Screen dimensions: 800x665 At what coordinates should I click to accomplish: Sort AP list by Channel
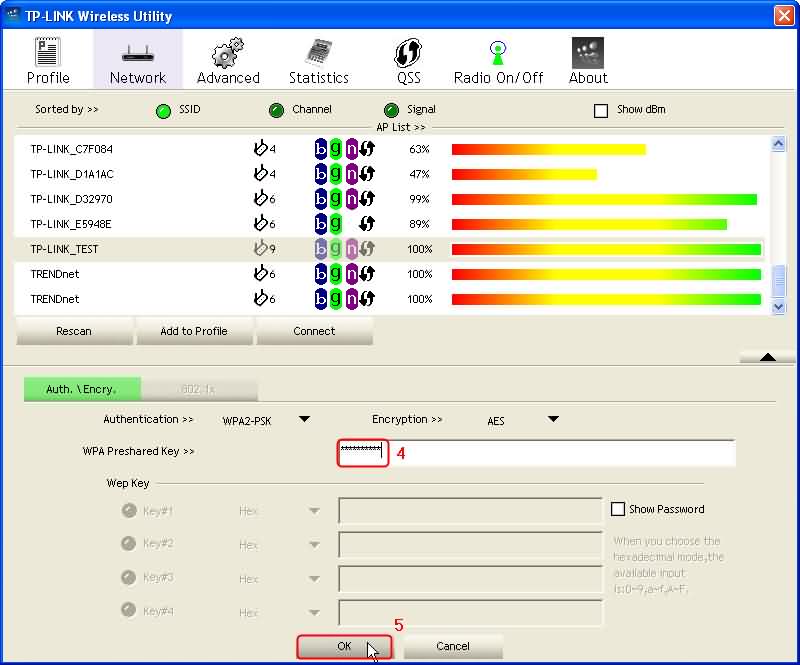pos(276,110)
